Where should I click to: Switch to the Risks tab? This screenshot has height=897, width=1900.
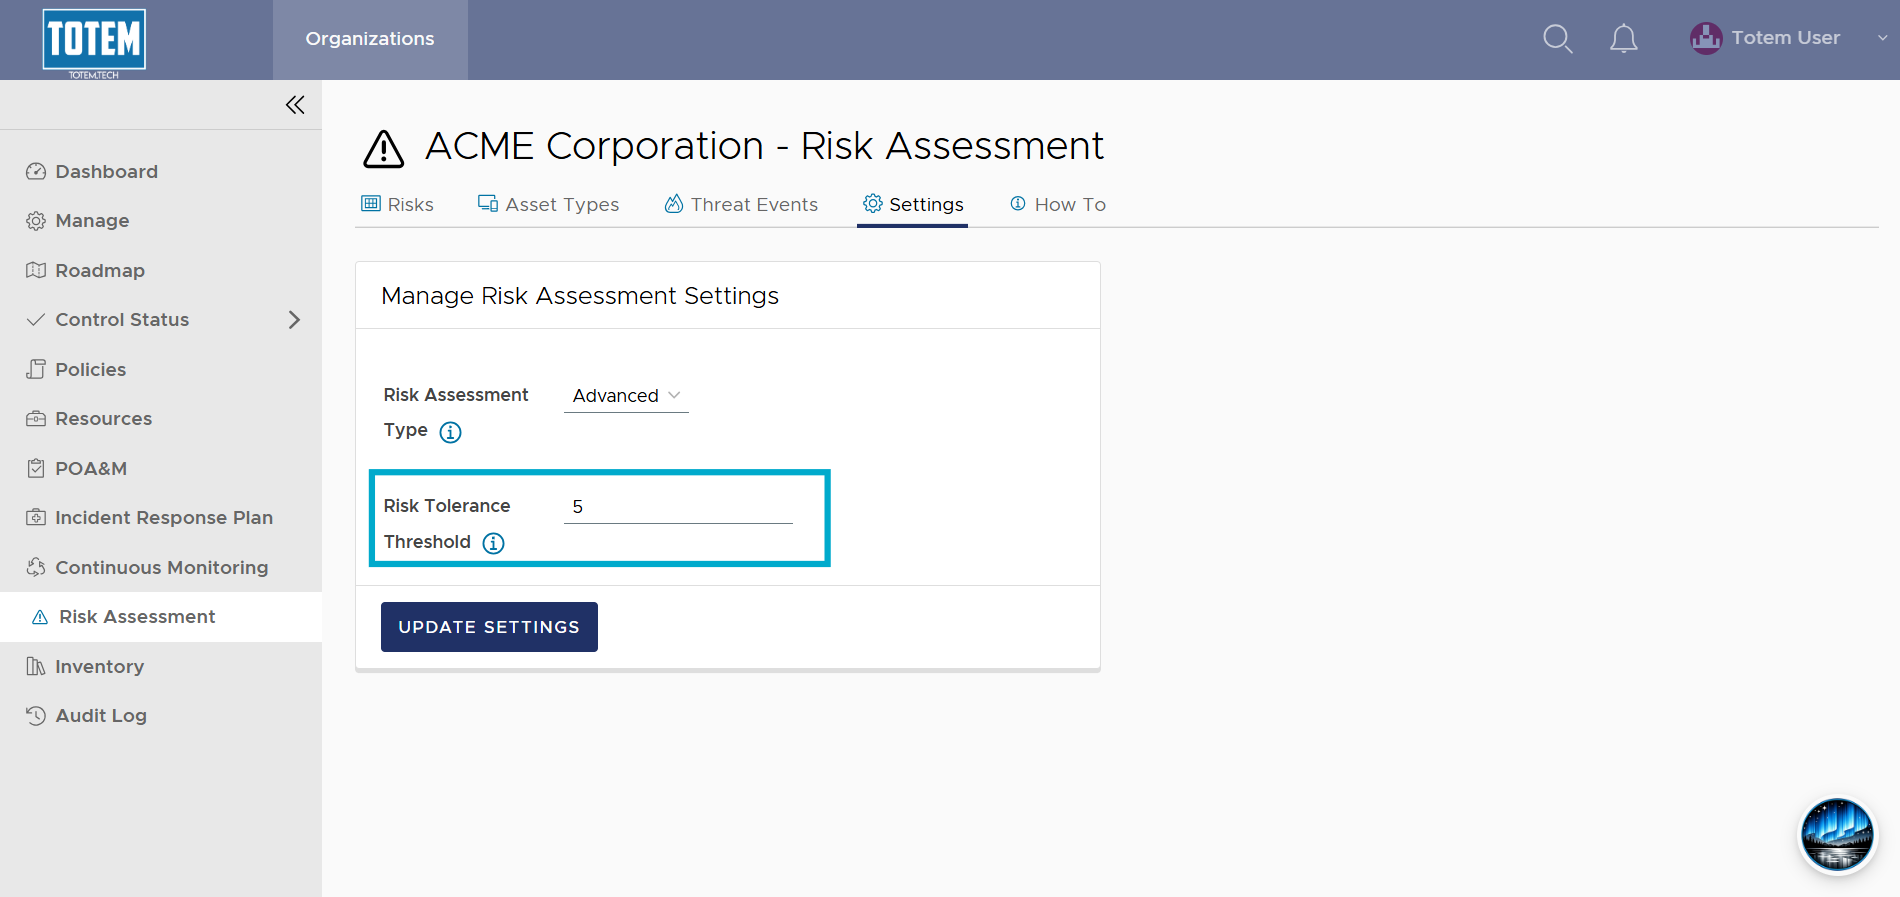[x=397, y=204]
